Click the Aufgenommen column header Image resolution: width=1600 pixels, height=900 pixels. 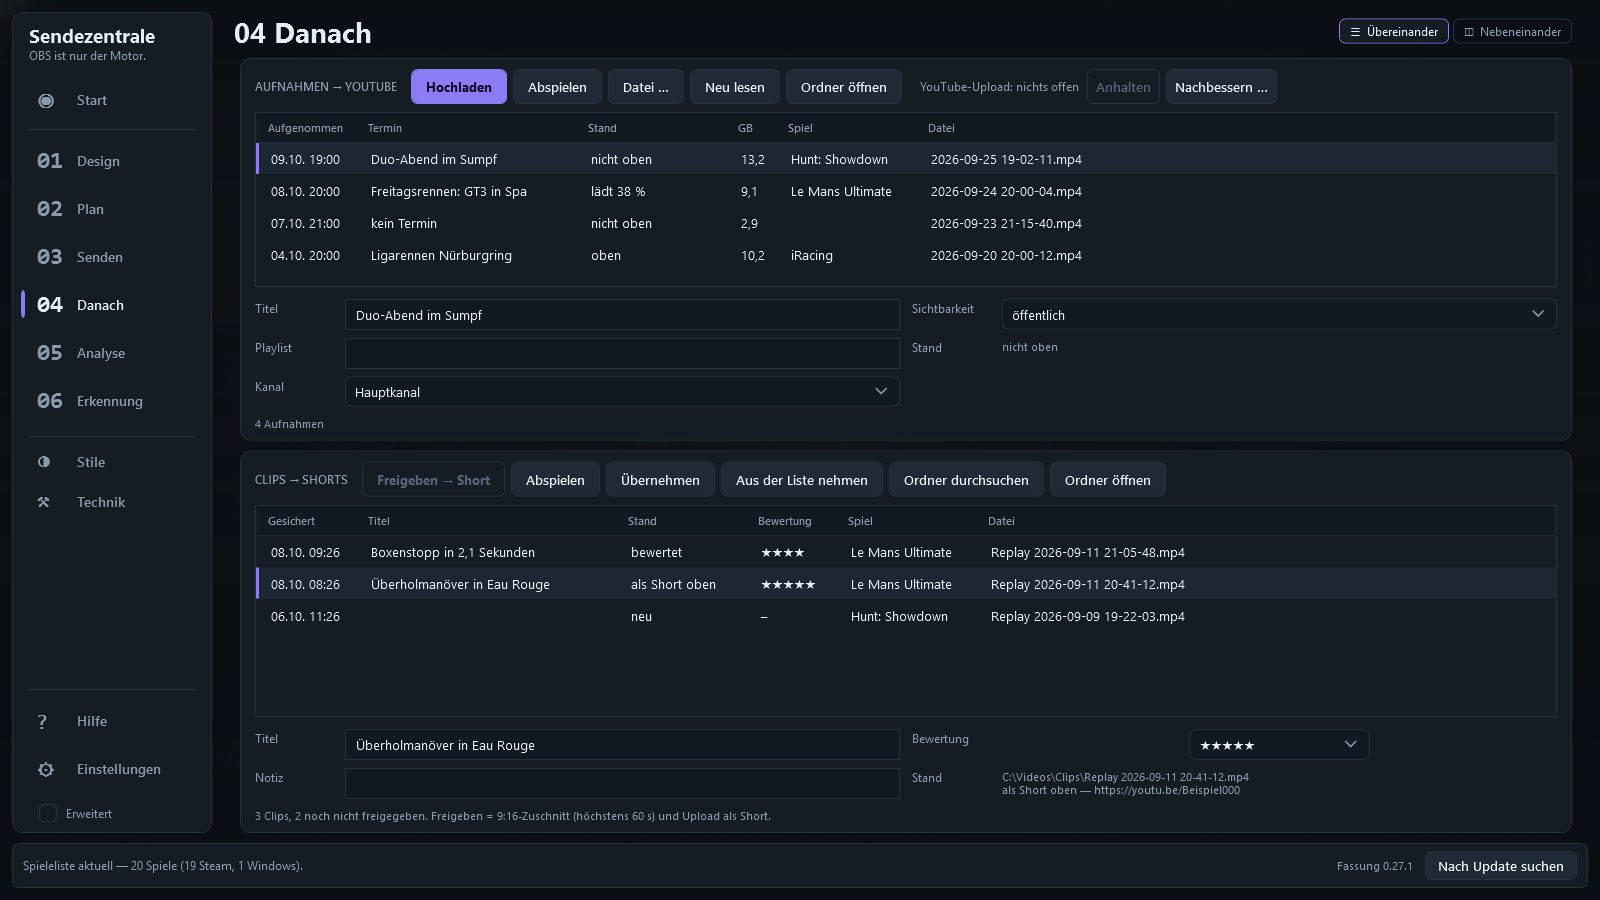(x=305, y=128)
